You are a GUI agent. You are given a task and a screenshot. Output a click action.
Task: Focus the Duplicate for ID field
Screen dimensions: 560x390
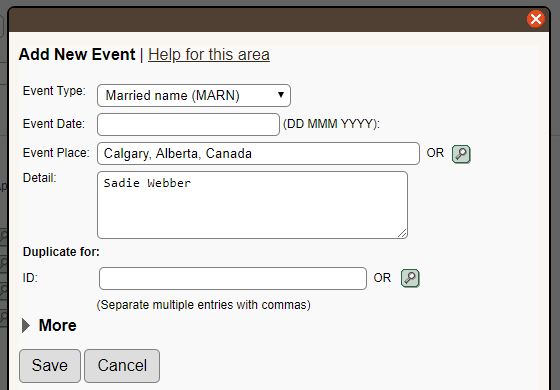pyautogui.click(x=233, y=279)
